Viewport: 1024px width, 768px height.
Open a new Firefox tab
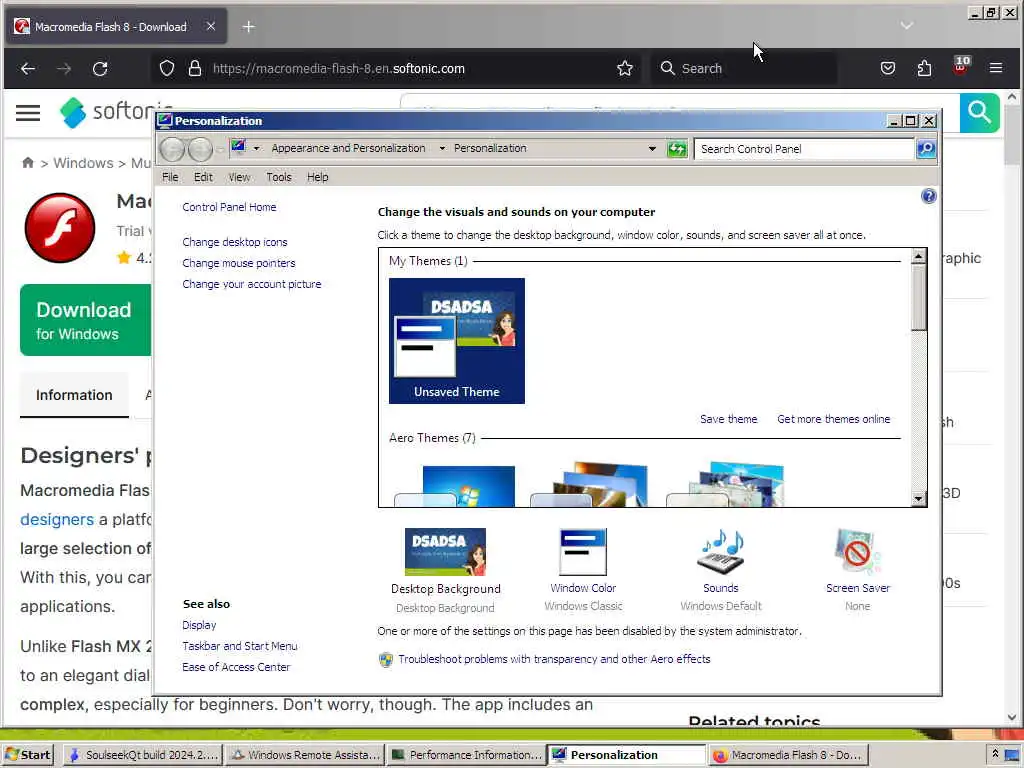248,27
